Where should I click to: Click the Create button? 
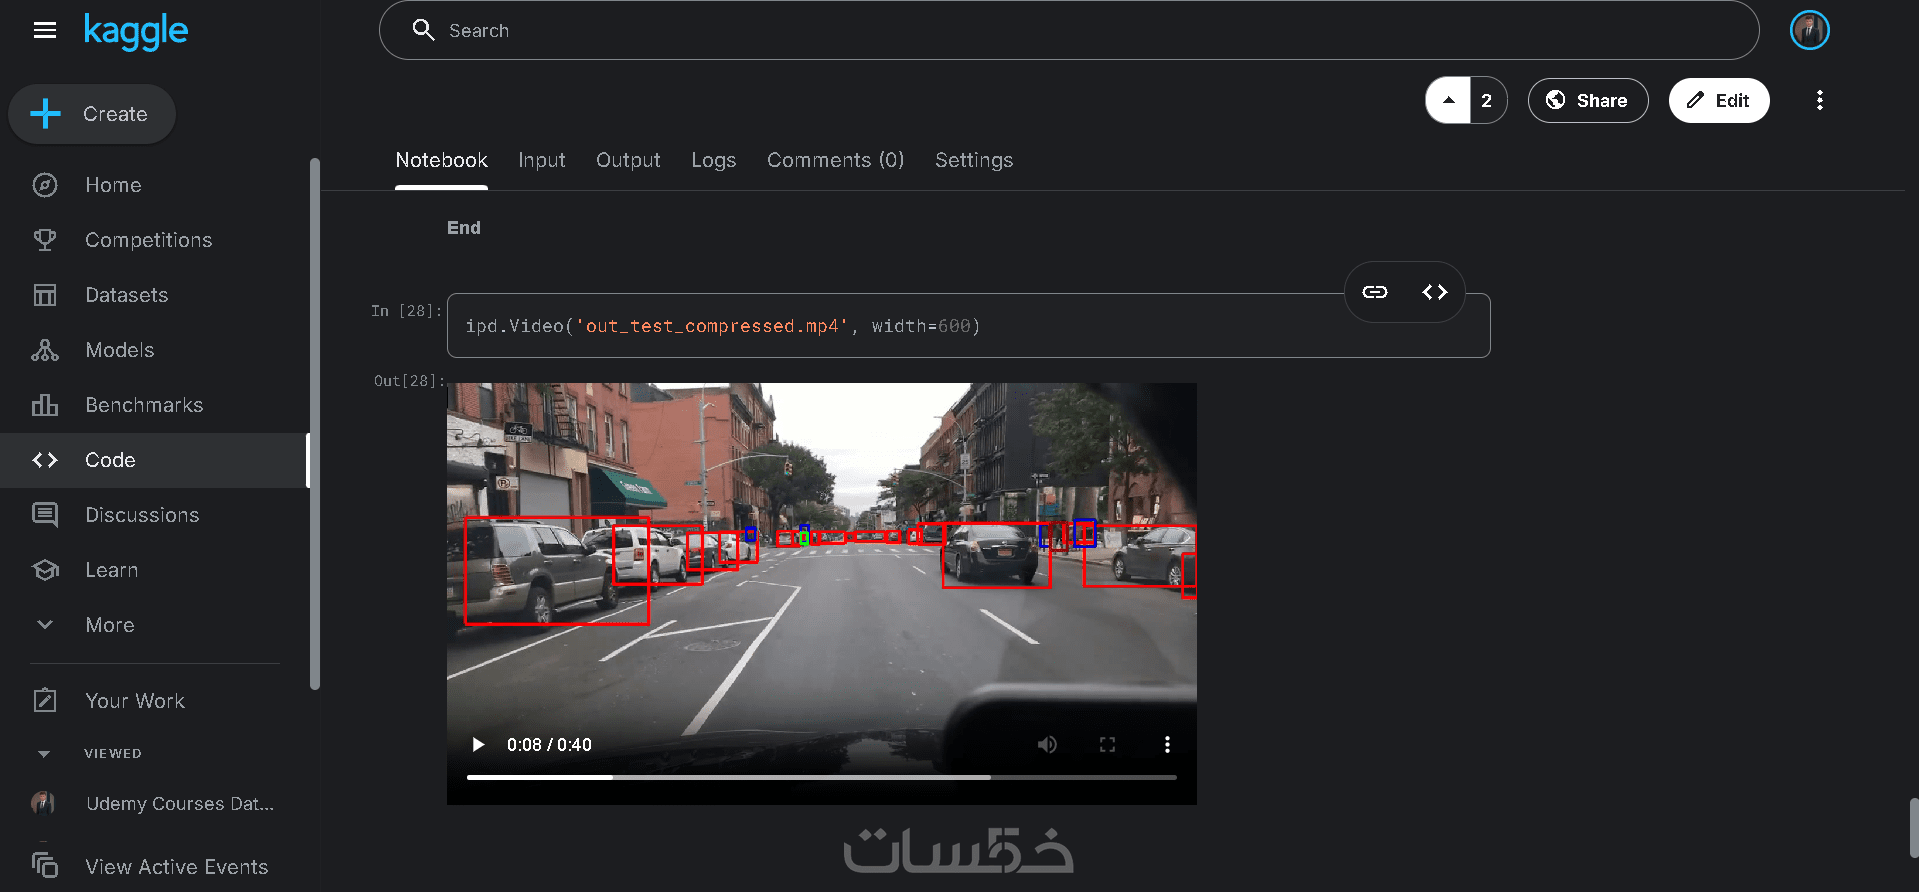92,114
